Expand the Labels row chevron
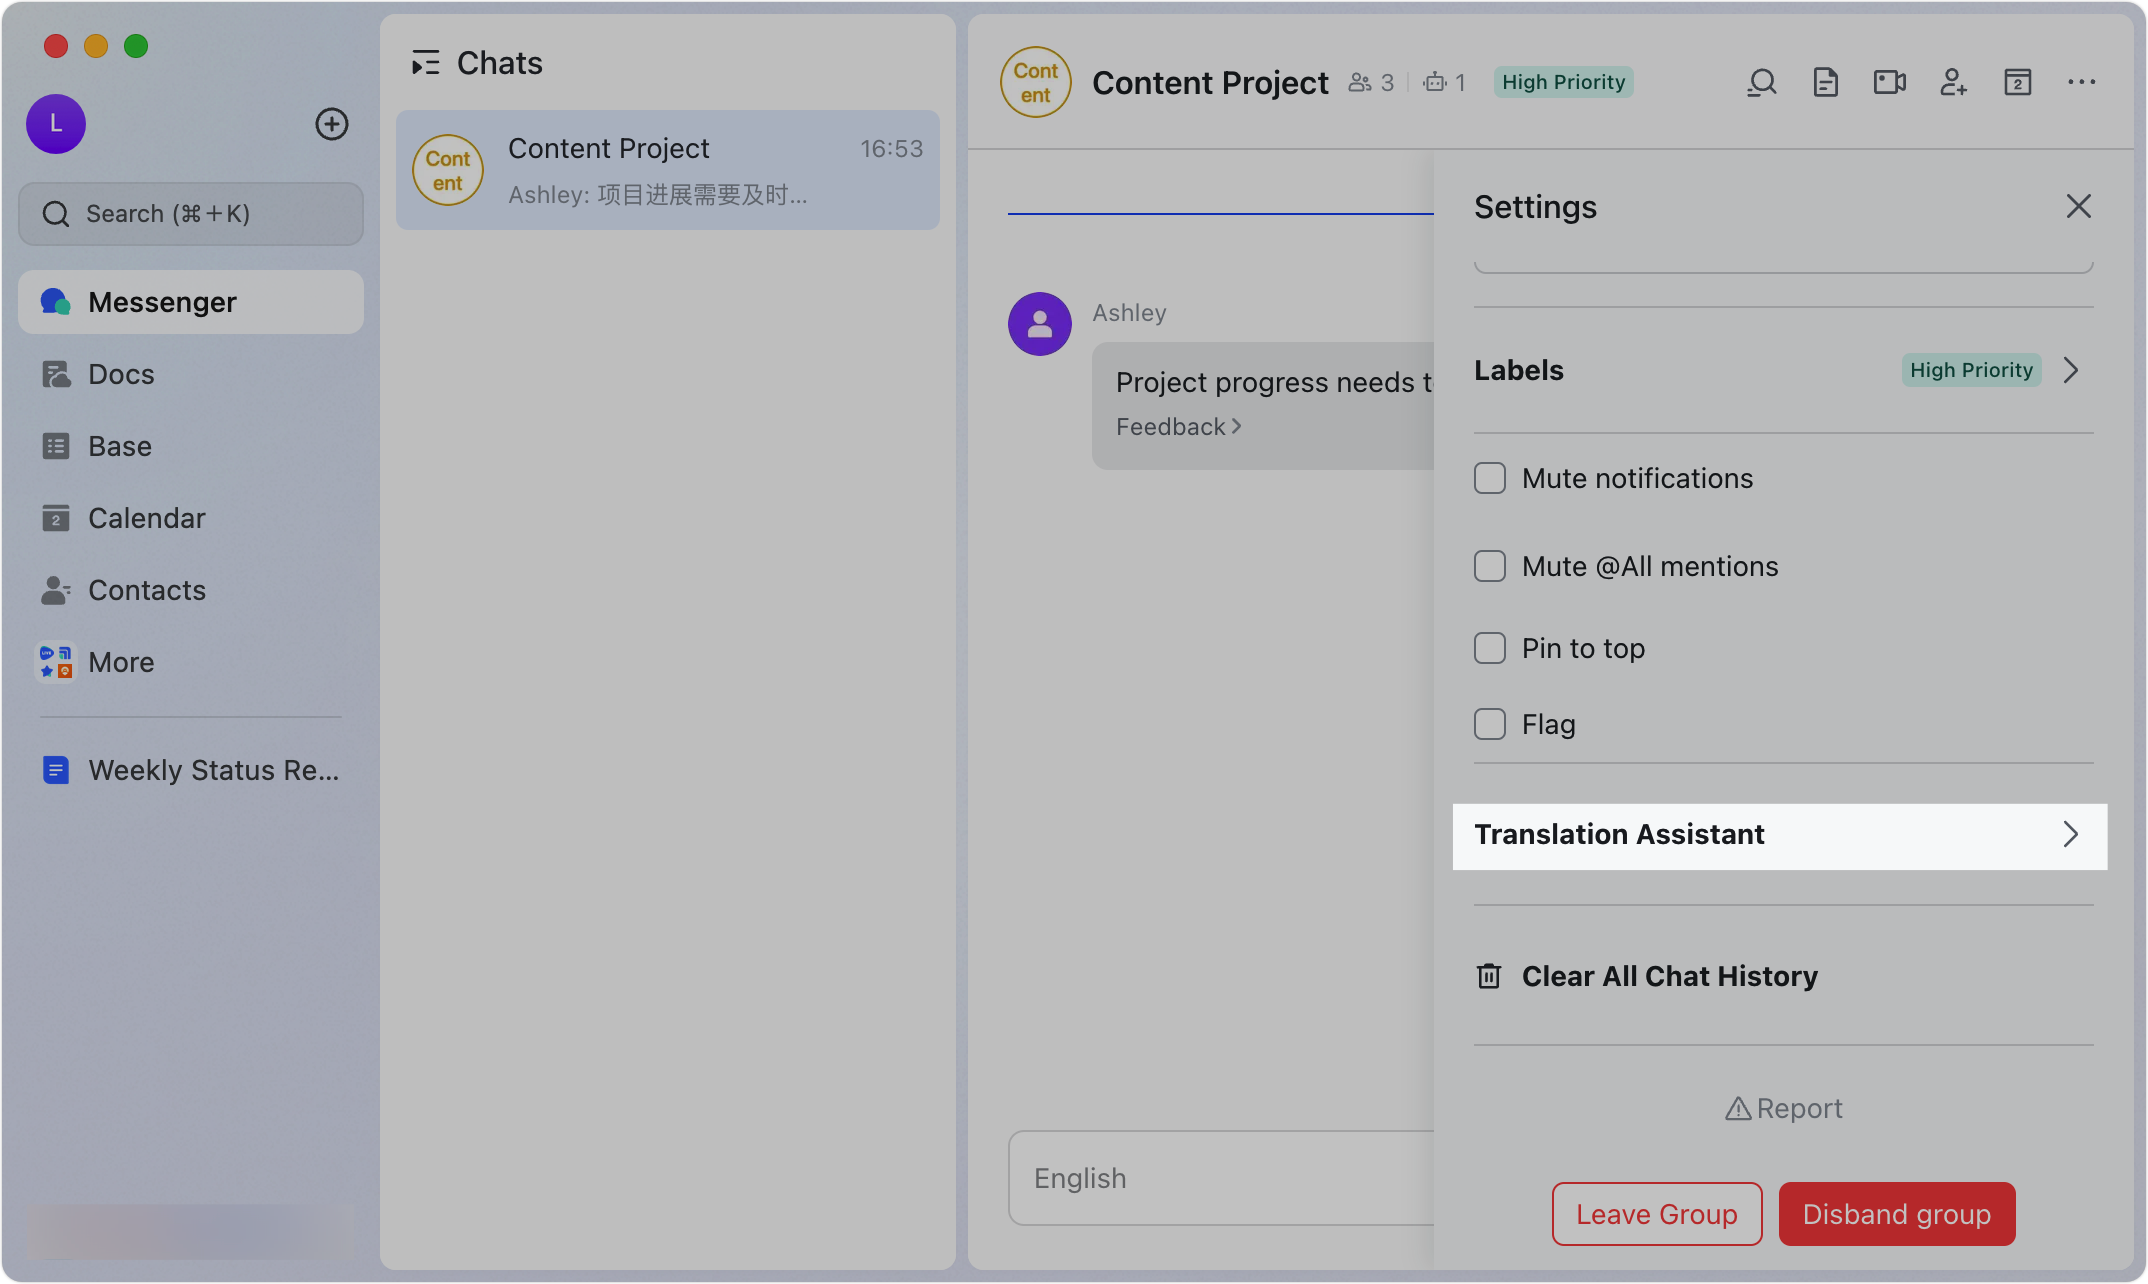2148x1284 pixels. click(x=2071, y=370)
